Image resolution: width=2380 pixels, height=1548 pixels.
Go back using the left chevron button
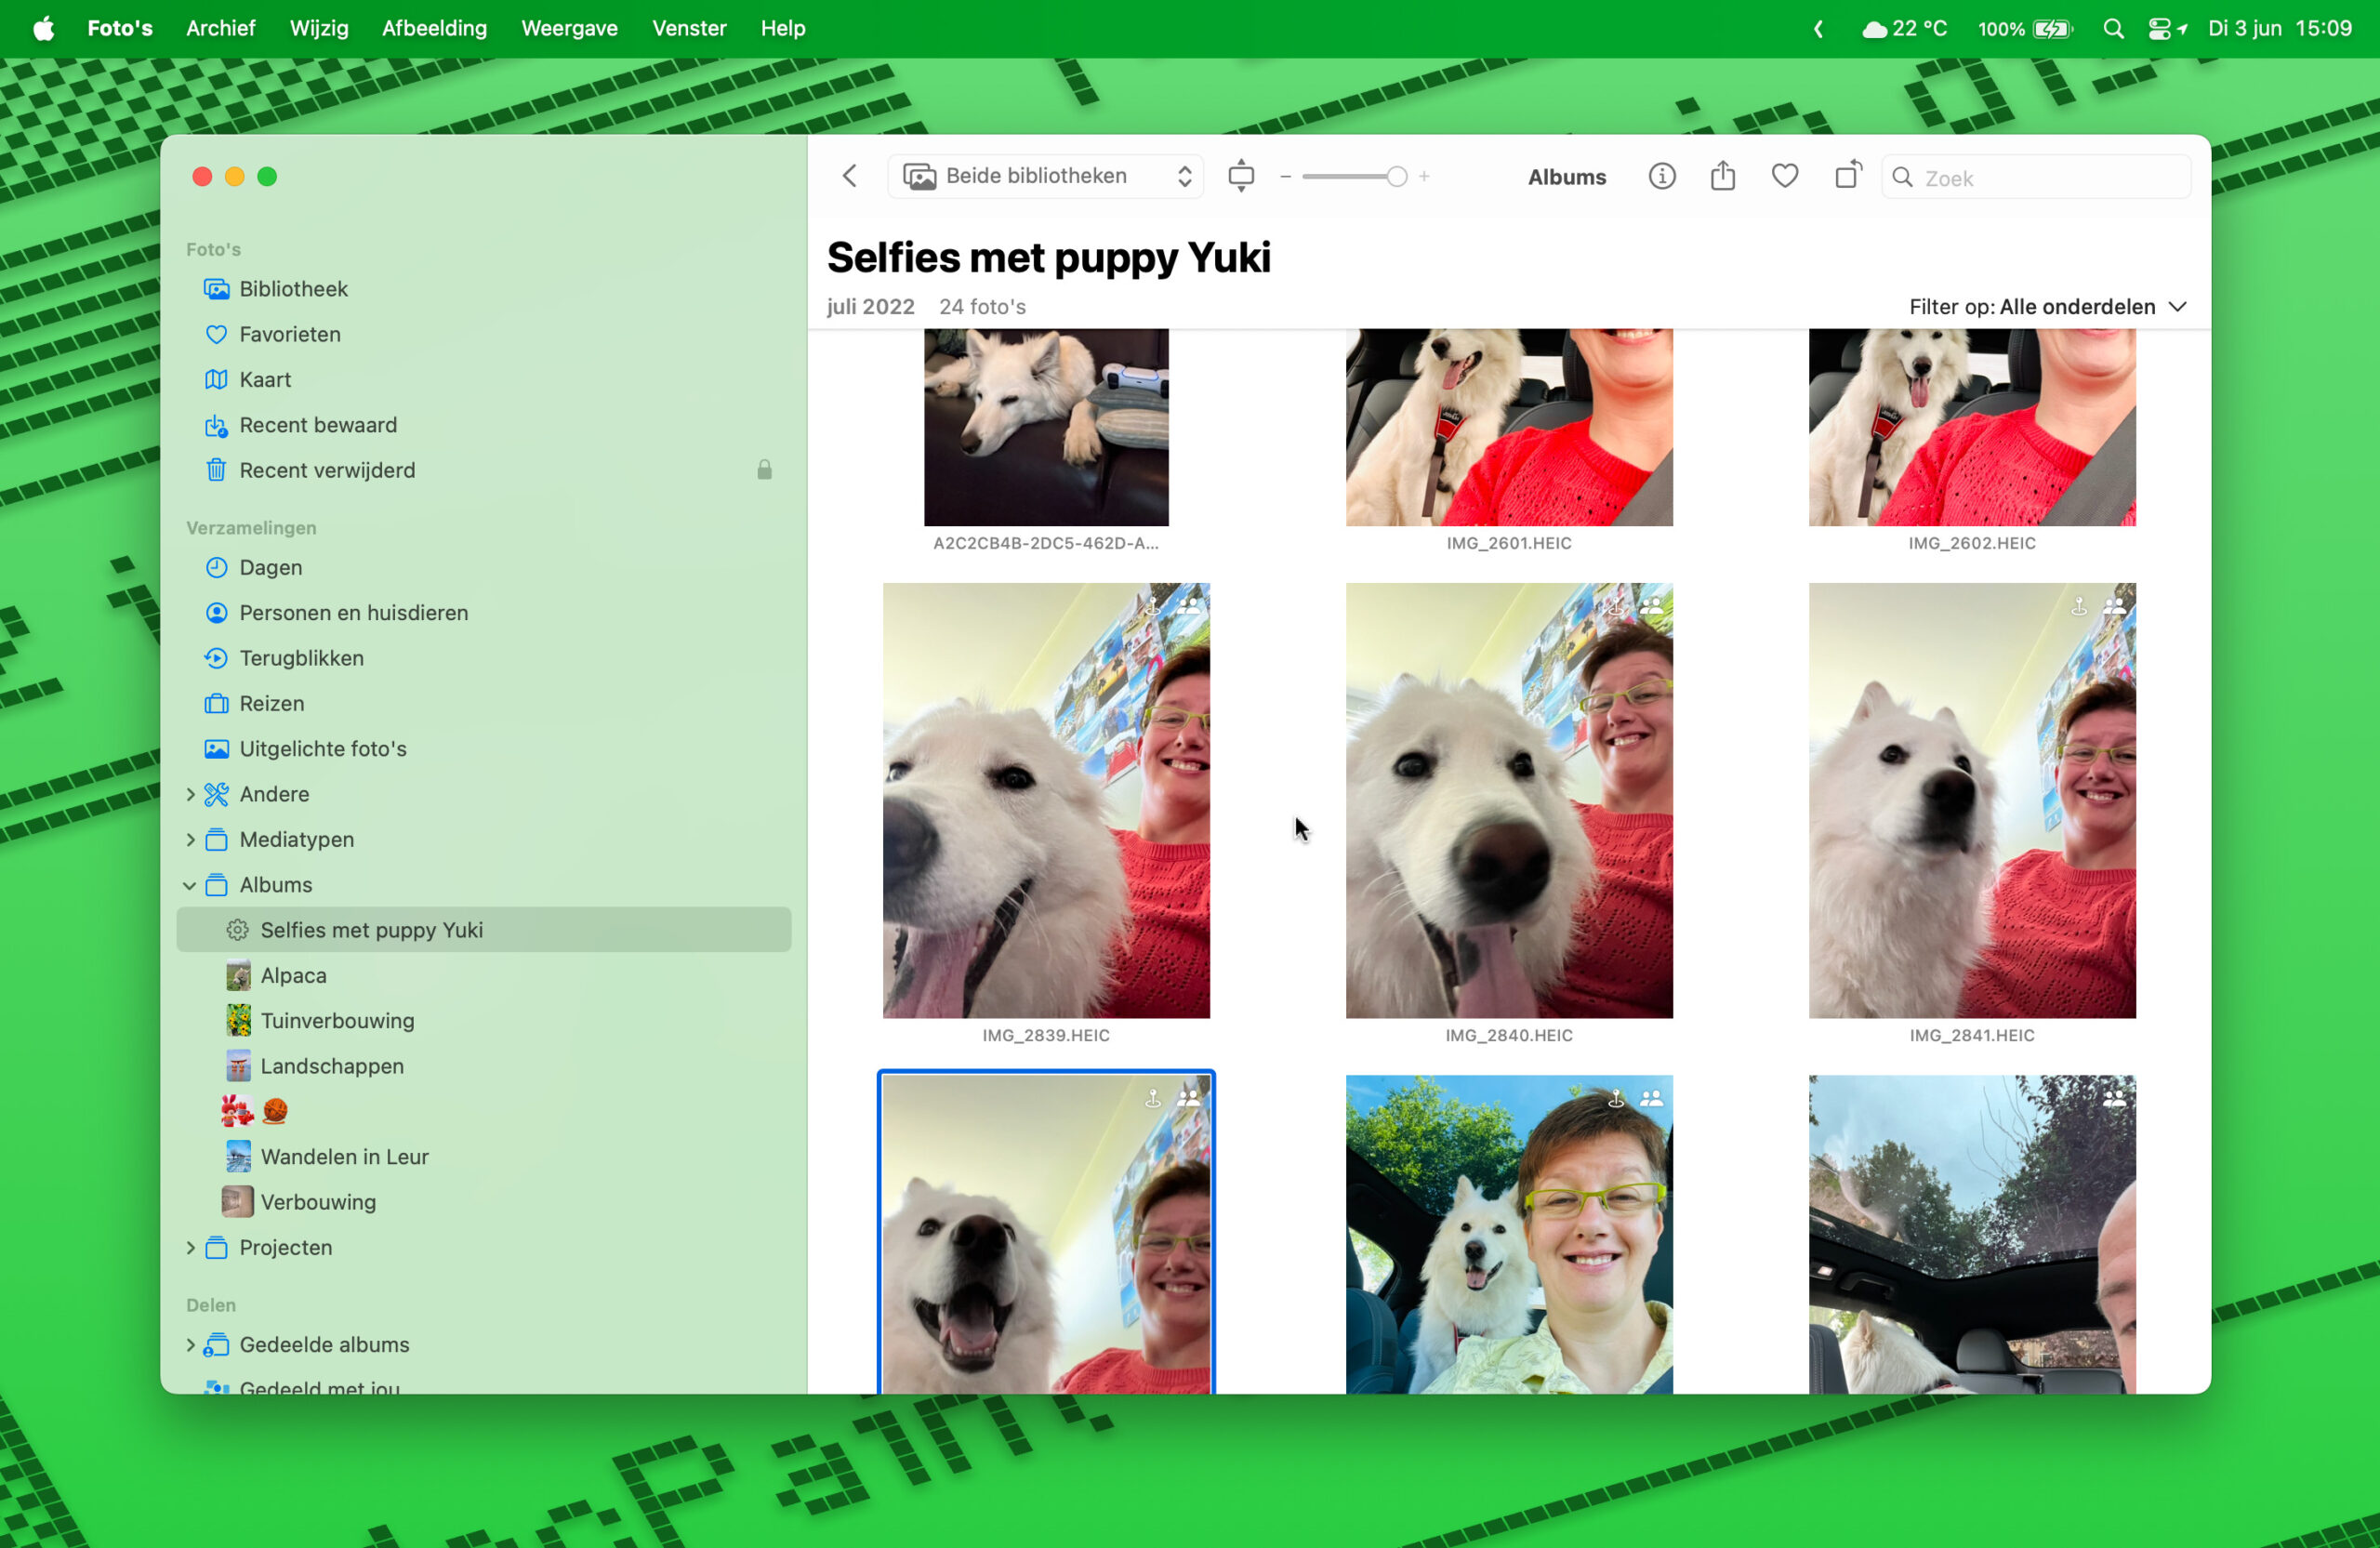[850, 176]
